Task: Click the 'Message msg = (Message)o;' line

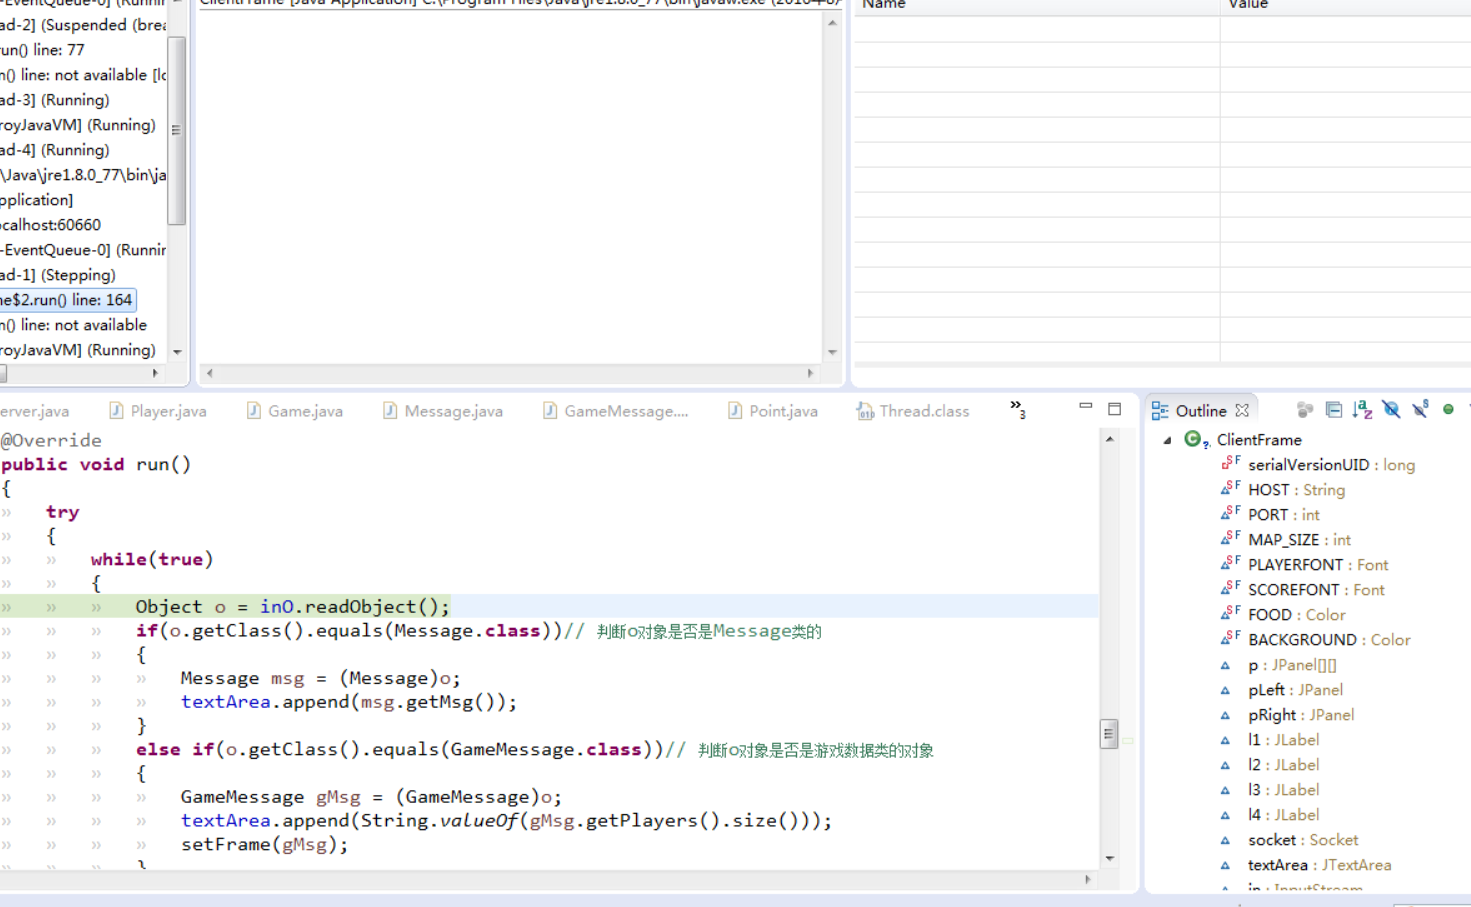Action: (x=320, y=678)
